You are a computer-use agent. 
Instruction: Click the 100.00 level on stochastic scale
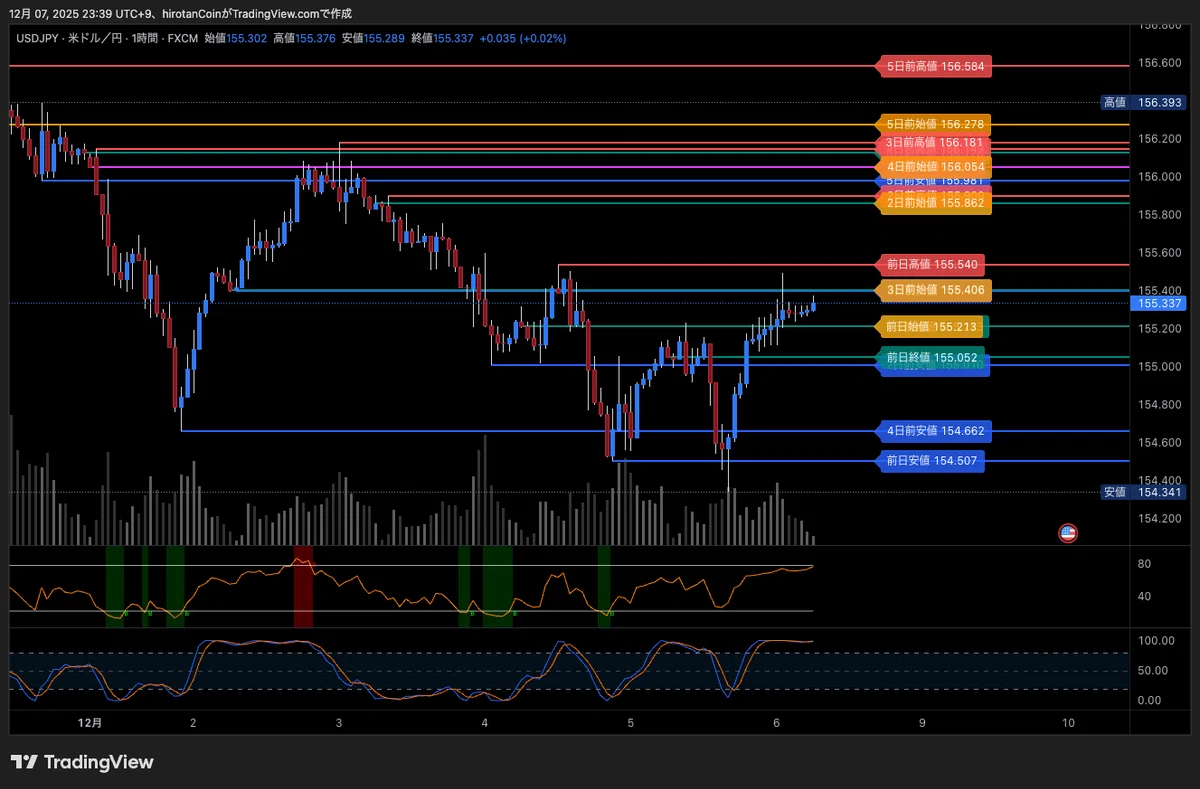coord(1156,640)
